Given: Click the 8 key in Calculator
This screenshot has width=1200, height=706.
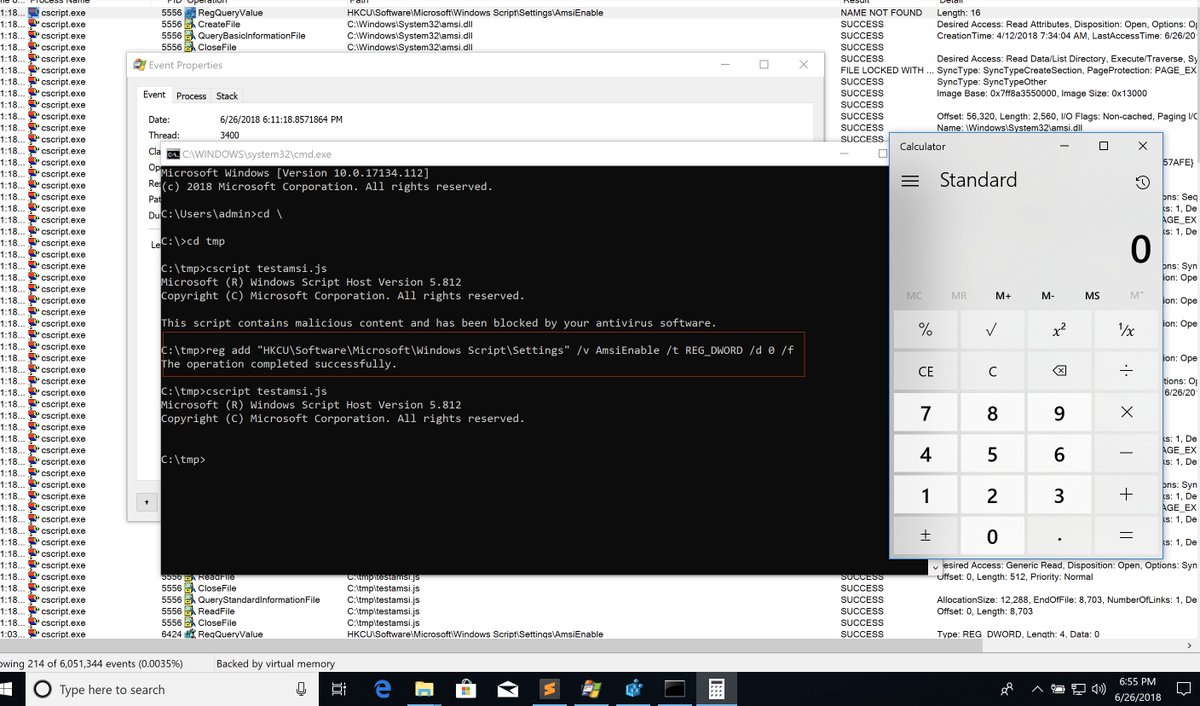Looking at the screenshot, I should 992,413.
